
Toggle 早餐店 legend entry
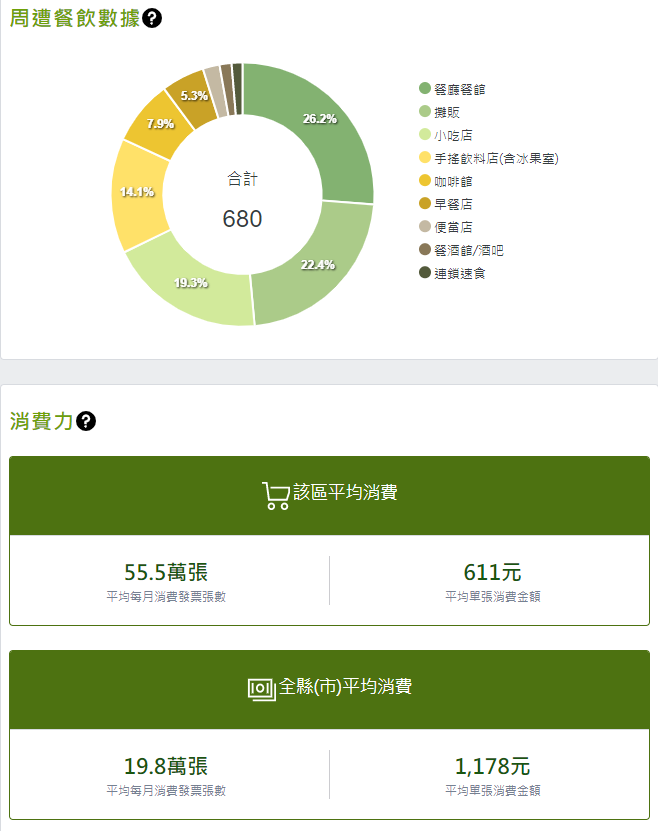446,204
